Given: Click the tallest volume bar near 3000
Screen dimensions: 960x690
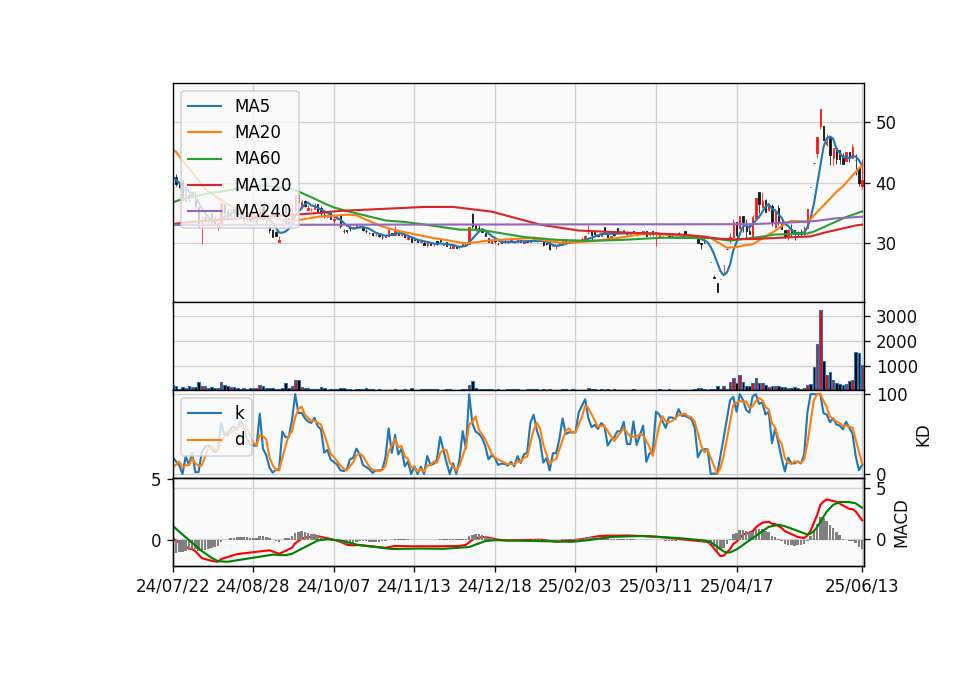Looking at the screenshot, I should [x=821, y=350].
